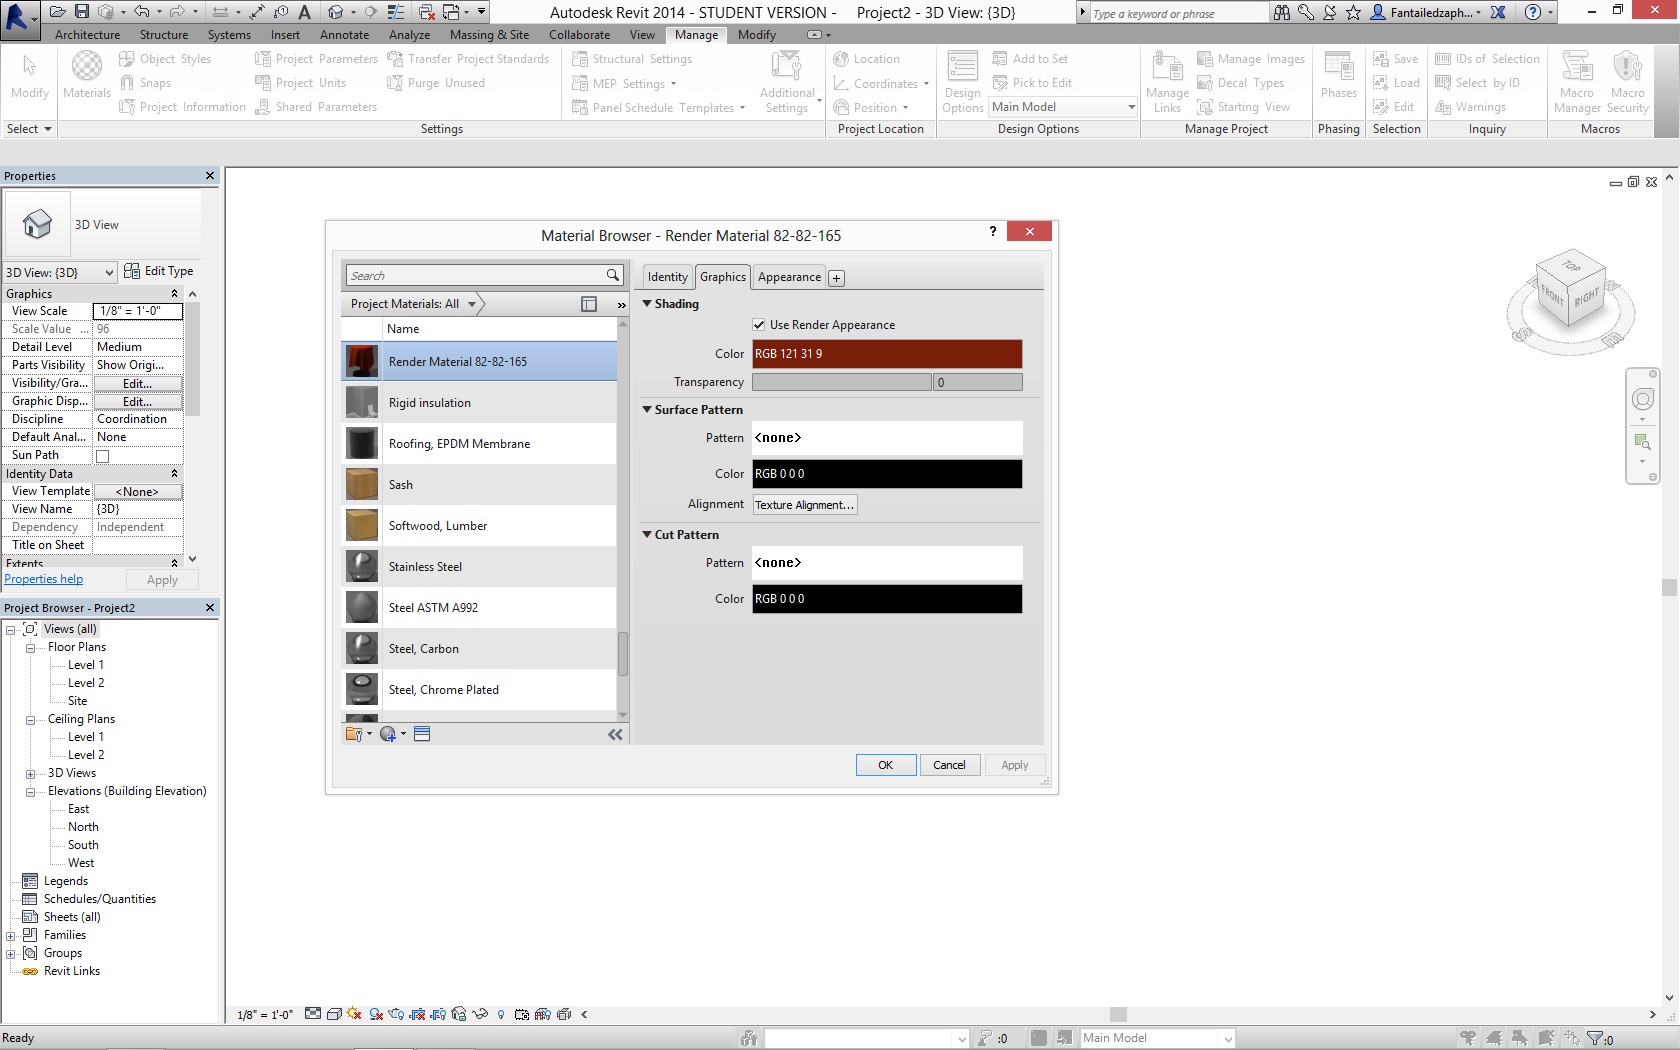This screenshot has width=1680, height=1050.
Task: Click the steering wheel navigation icon
Action: [1642, 400]
